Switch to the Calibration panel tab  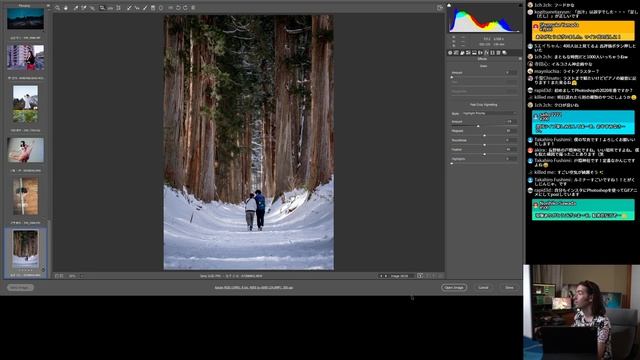(x=493, y=53)
